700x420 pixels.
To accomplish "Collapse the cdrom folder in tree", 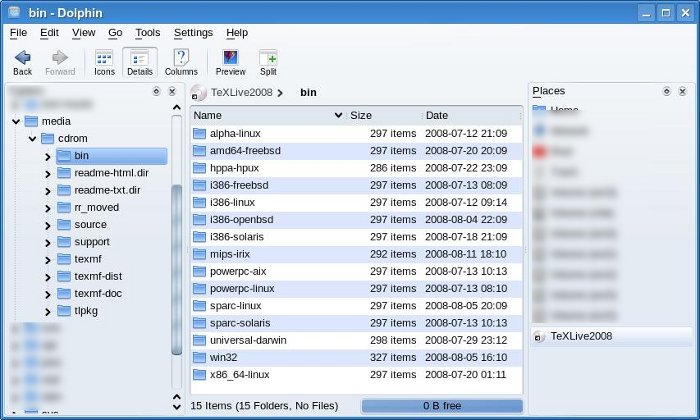I will click(32, 139).
